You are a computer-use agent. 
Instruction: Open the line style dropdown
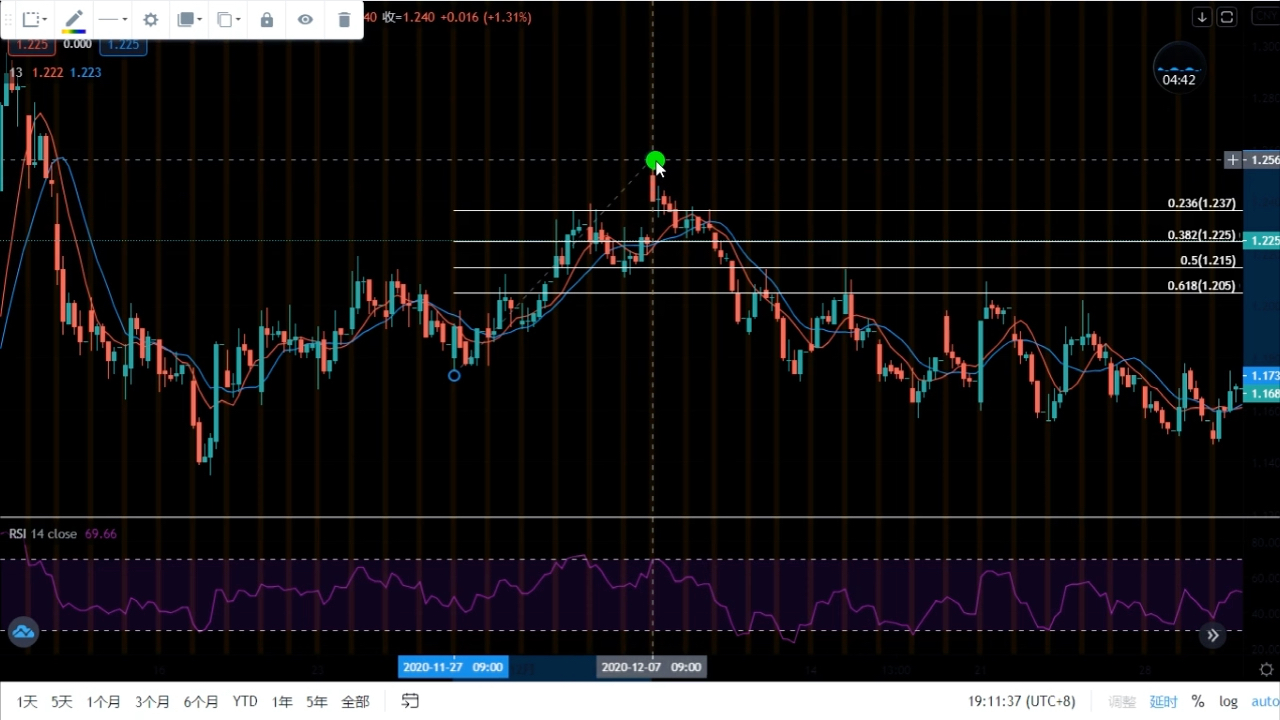click(x=112, y=19)
